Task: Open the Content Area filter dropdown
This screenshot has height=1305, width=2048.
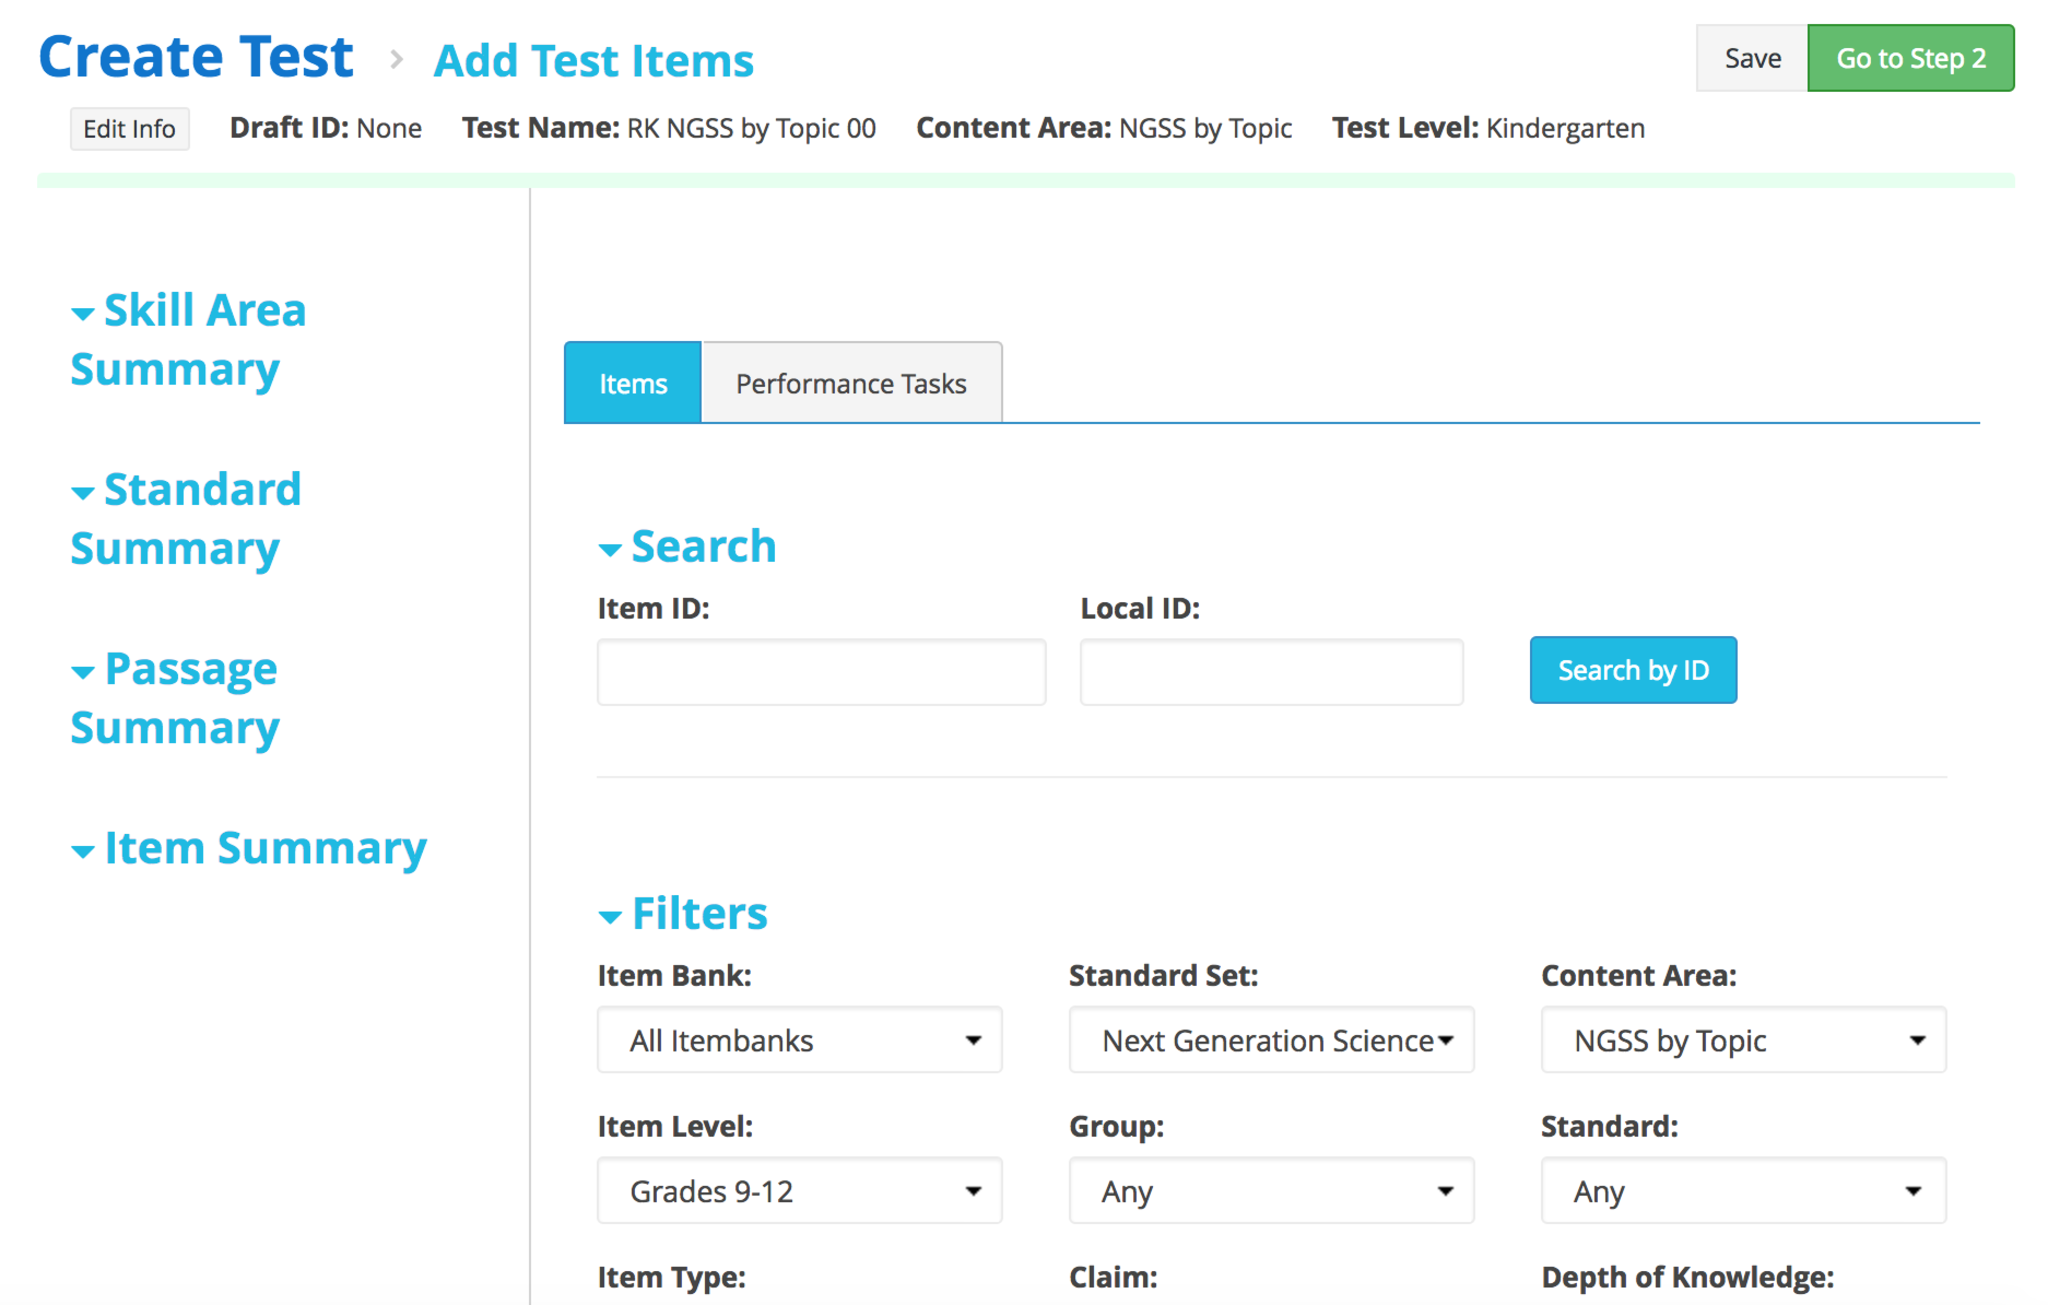Action: pos(1743,1040)
